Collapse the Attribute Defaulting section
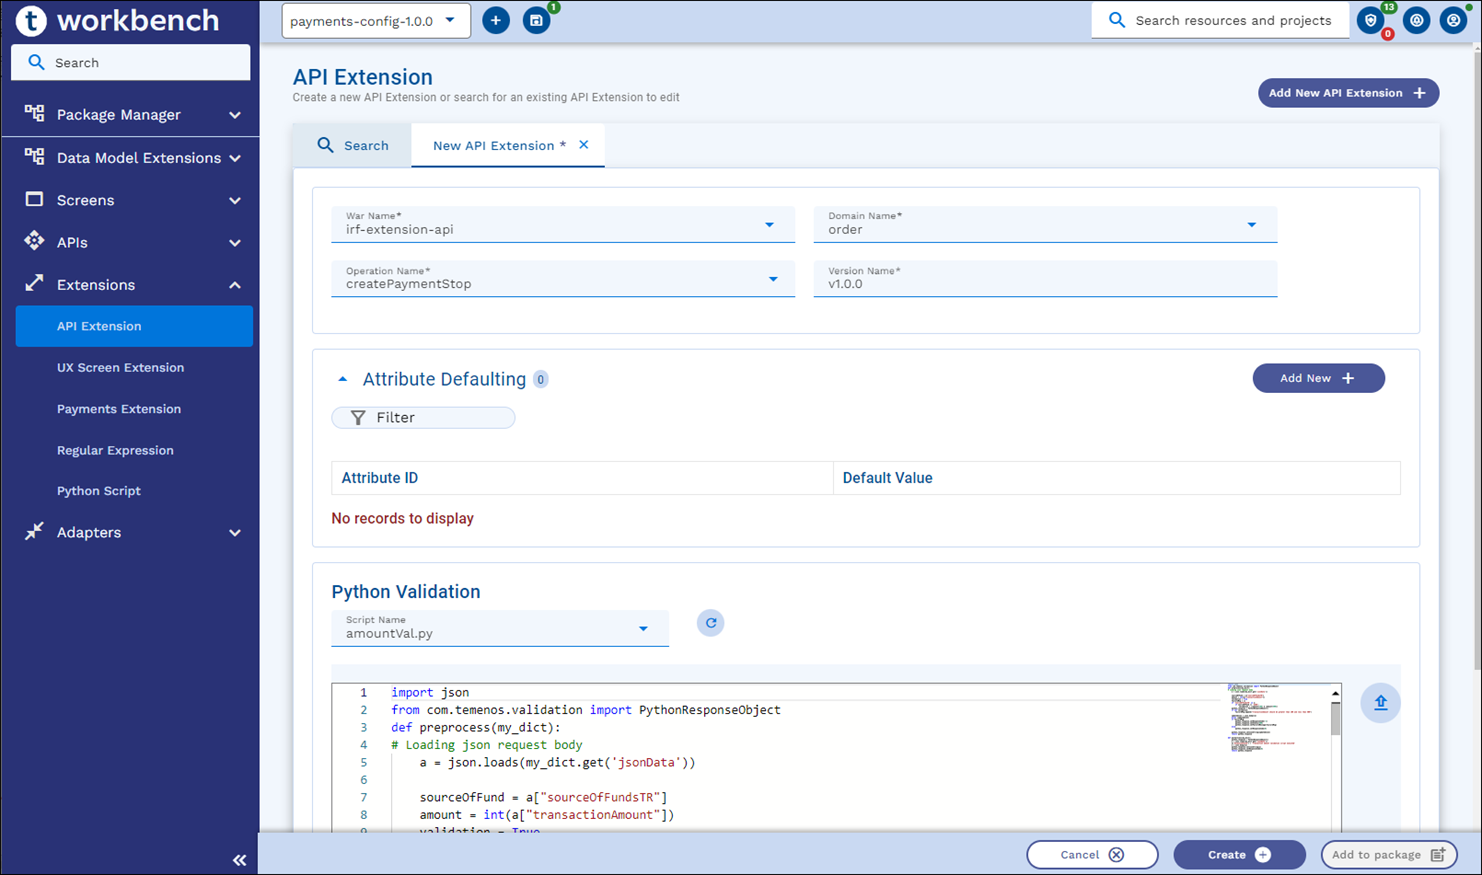Image resolution: width=1482 pixels, height=875 pixels. coord(343,379)
